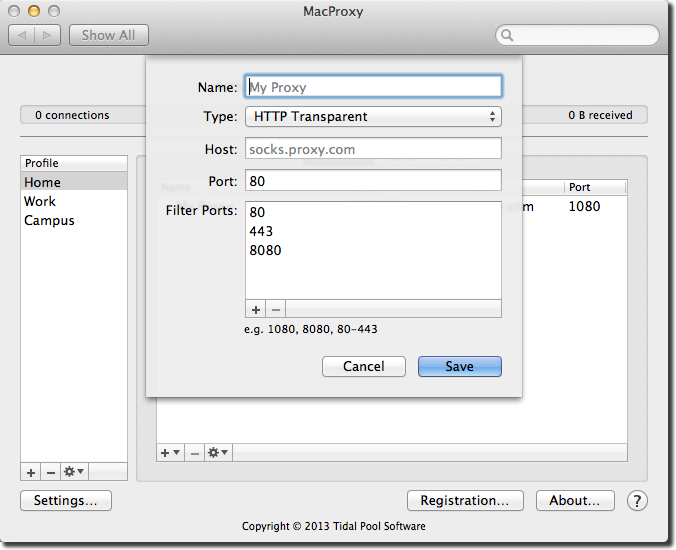
Task: Remove filter port with minus
Action: [x=276, y=309]
